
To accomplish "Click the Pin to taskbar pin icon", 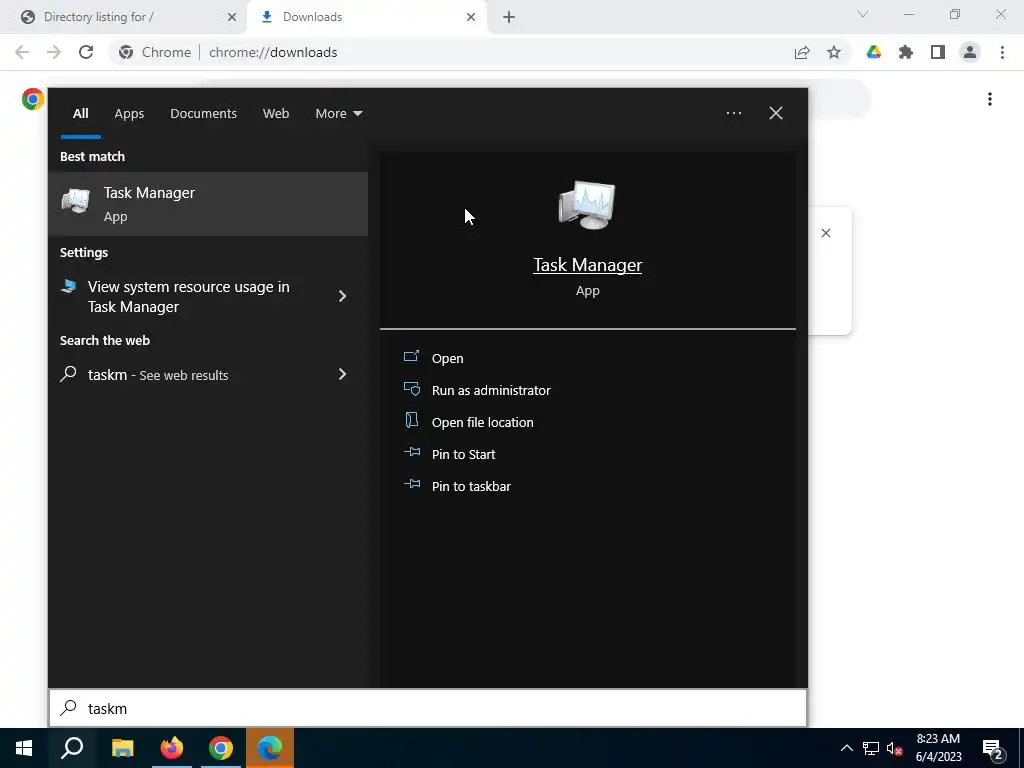I will (x=411, y=484).
